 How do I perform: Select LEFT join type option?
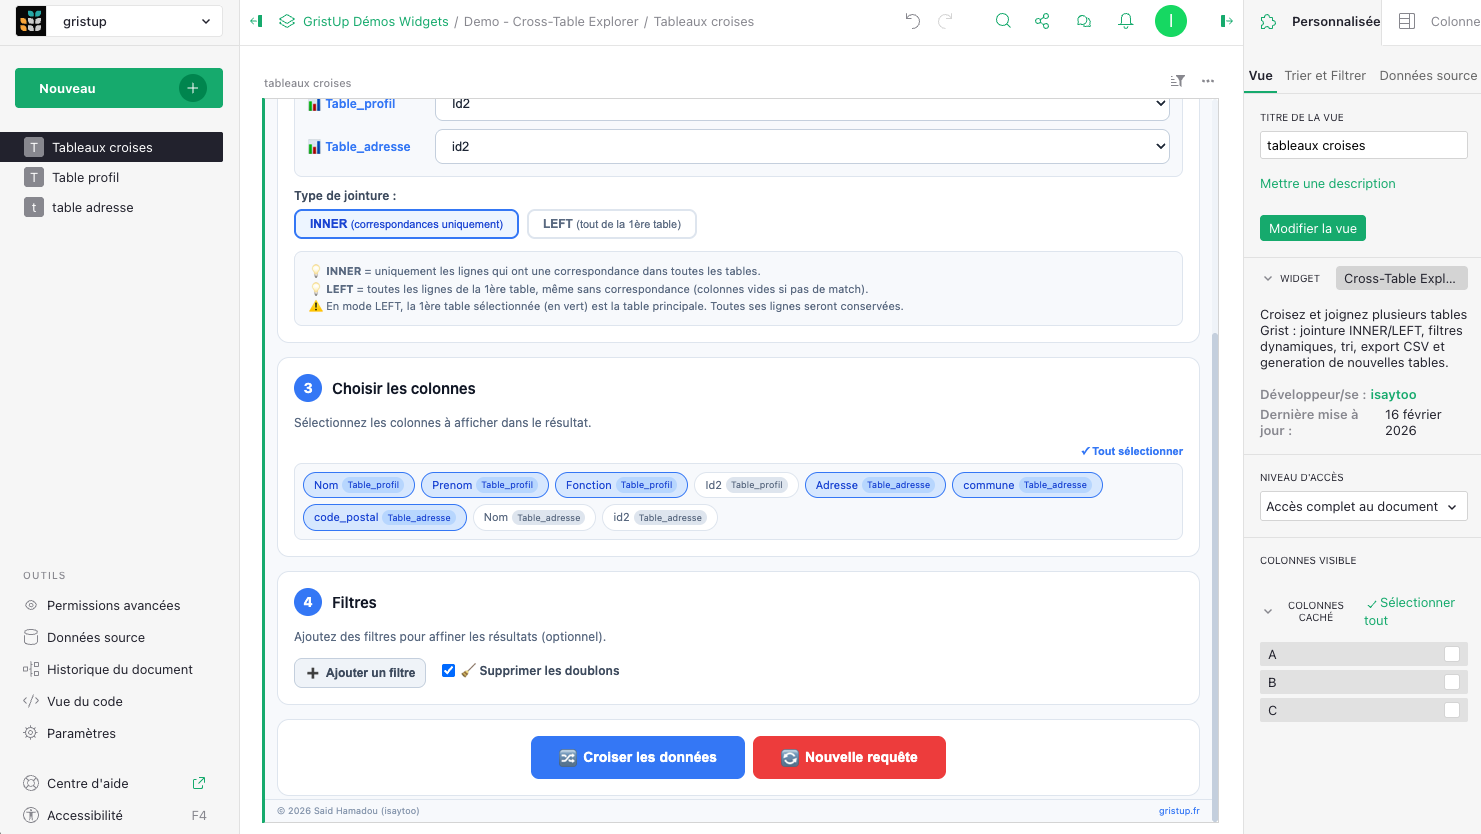(611, 224)
